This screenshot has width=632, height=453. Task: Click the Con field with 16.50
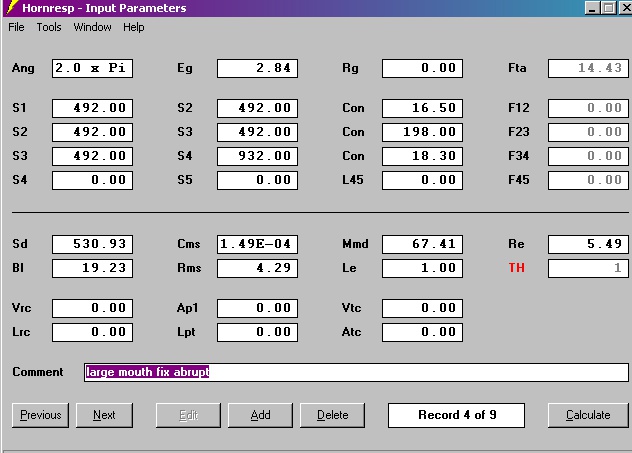point(422,108)
